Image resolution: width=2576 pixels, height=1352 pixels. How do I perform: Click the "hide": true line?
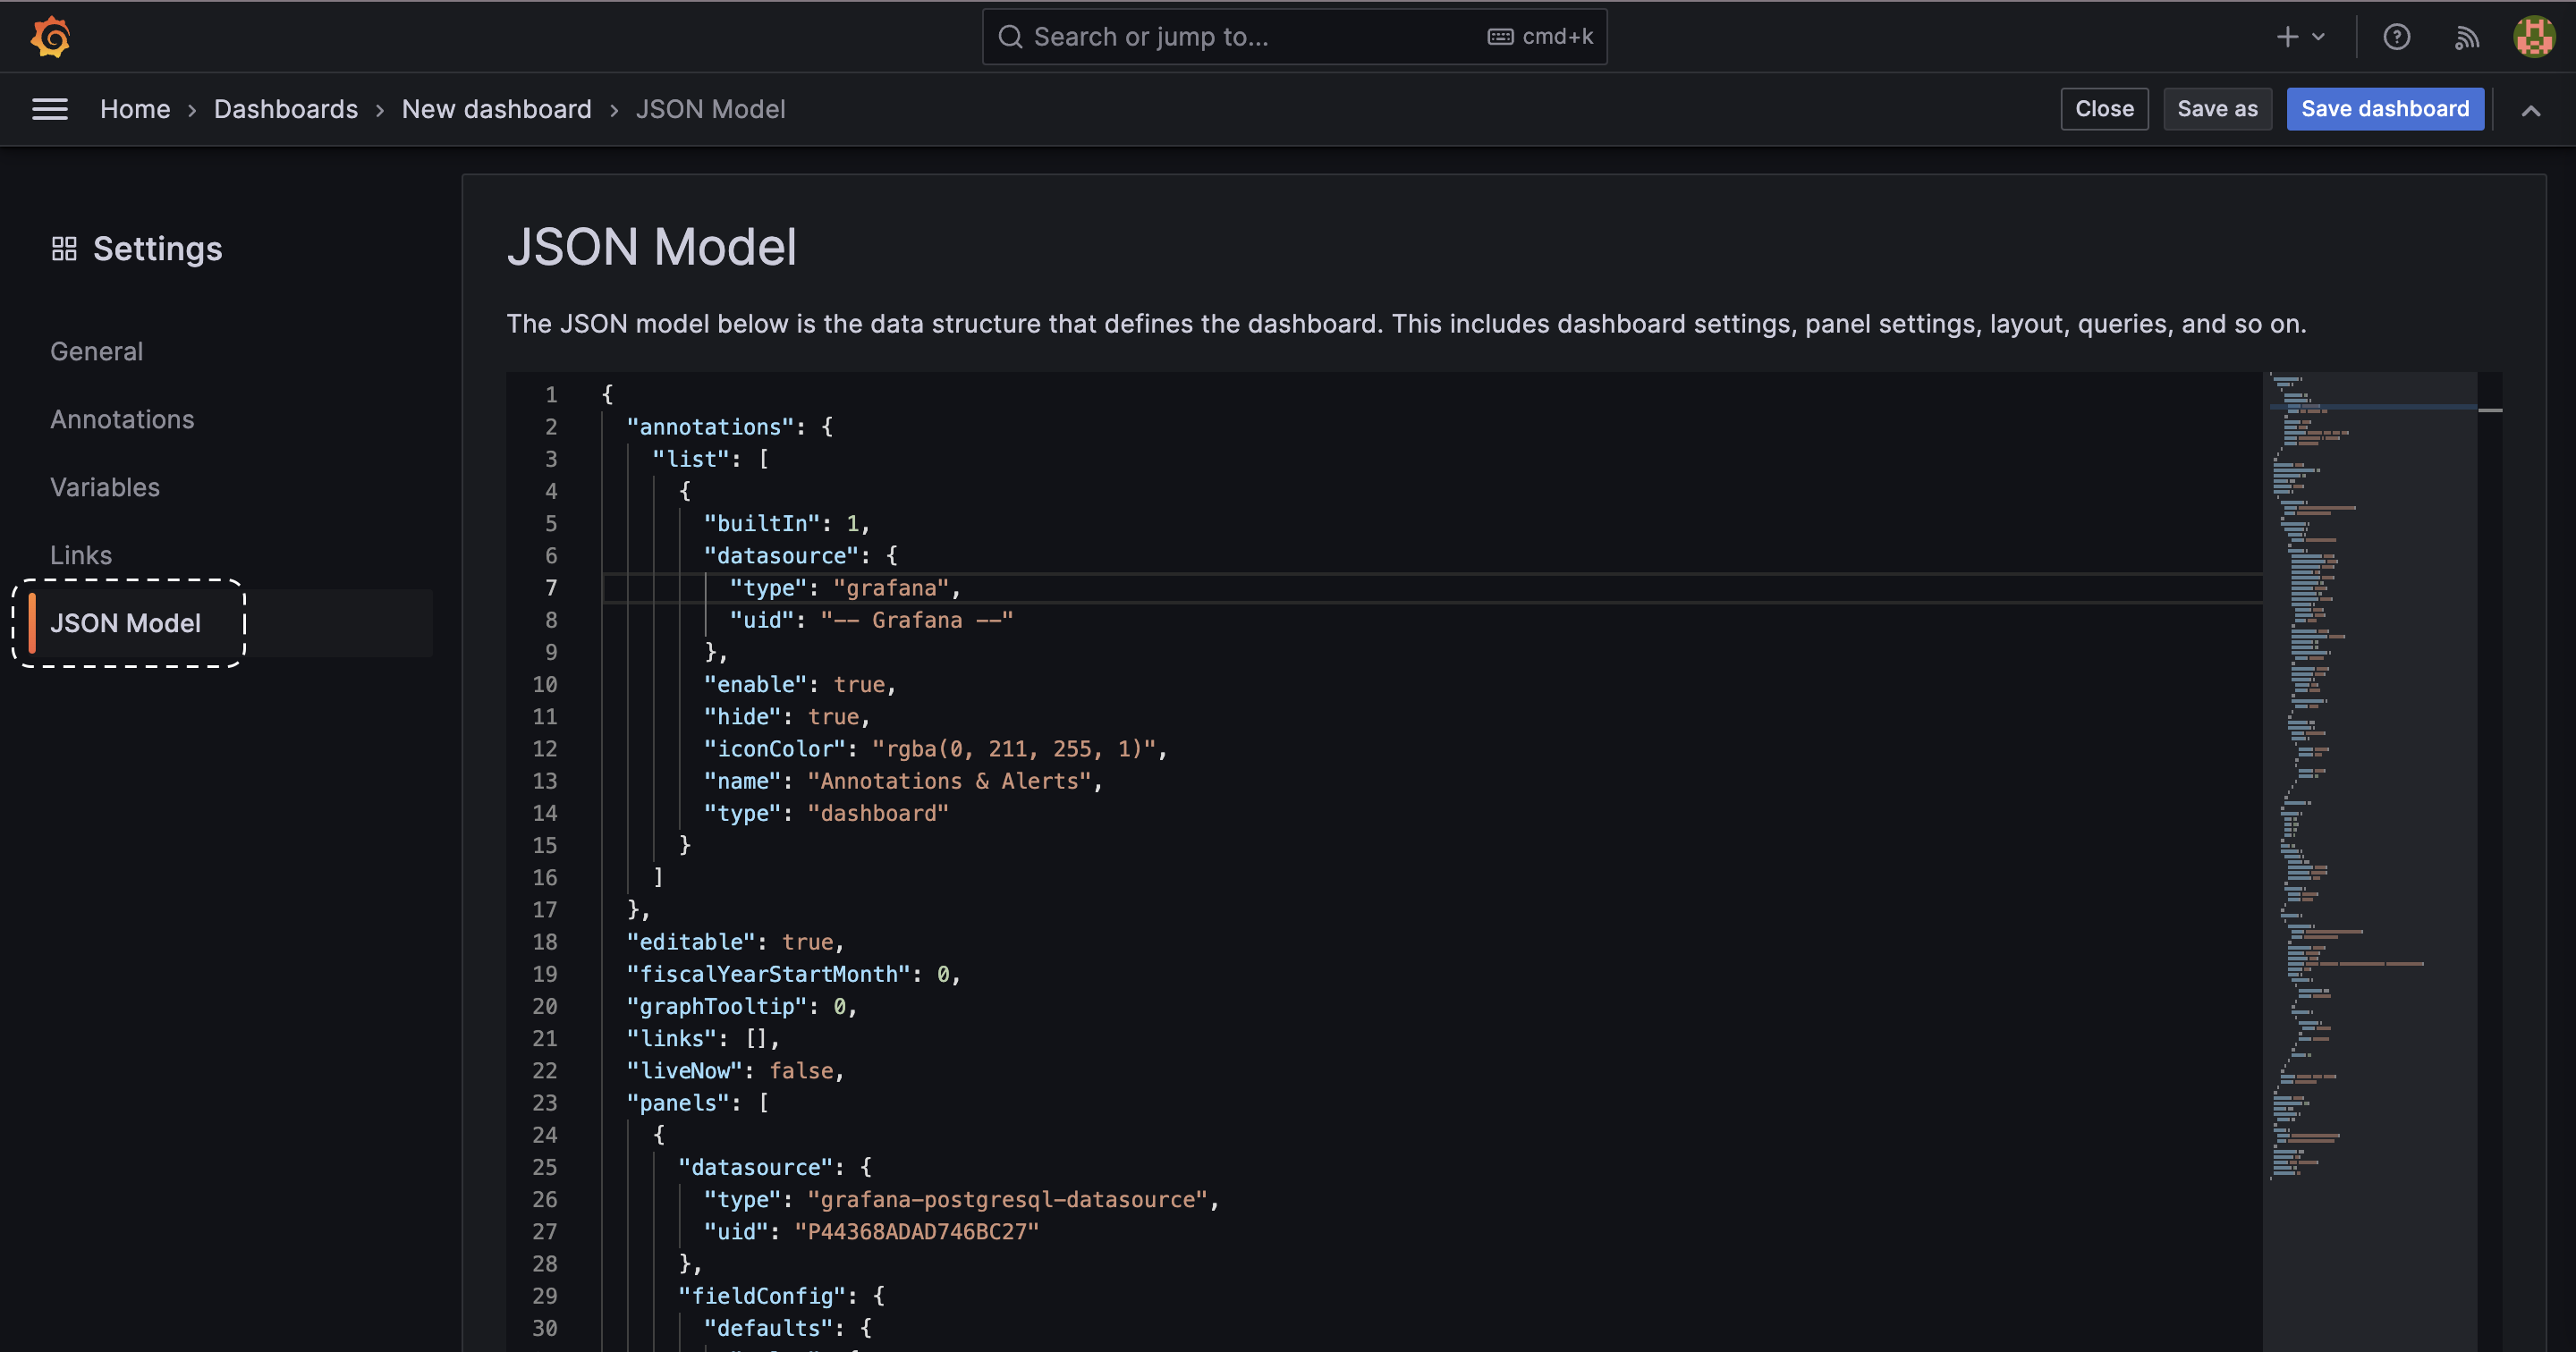click(786, 717)
